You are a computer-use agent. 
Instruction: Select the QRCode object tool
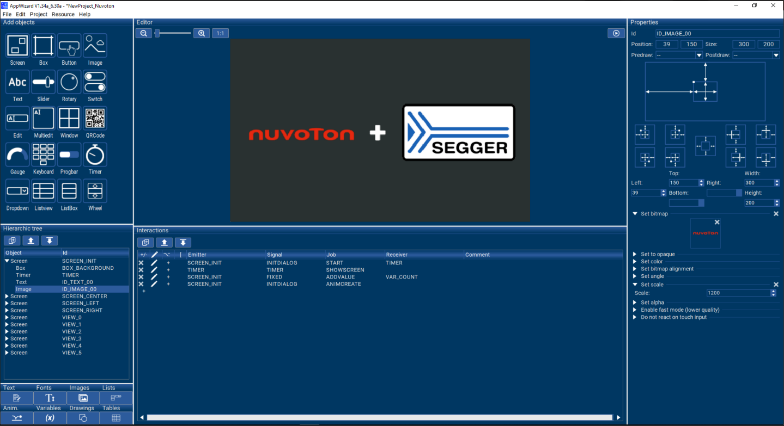[95, 119]
